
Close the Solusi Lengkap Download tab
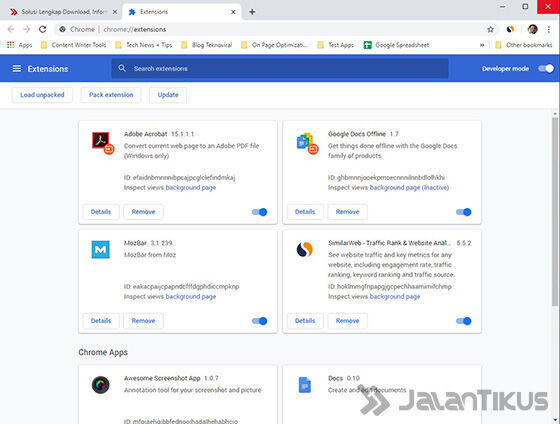point(115,12)
